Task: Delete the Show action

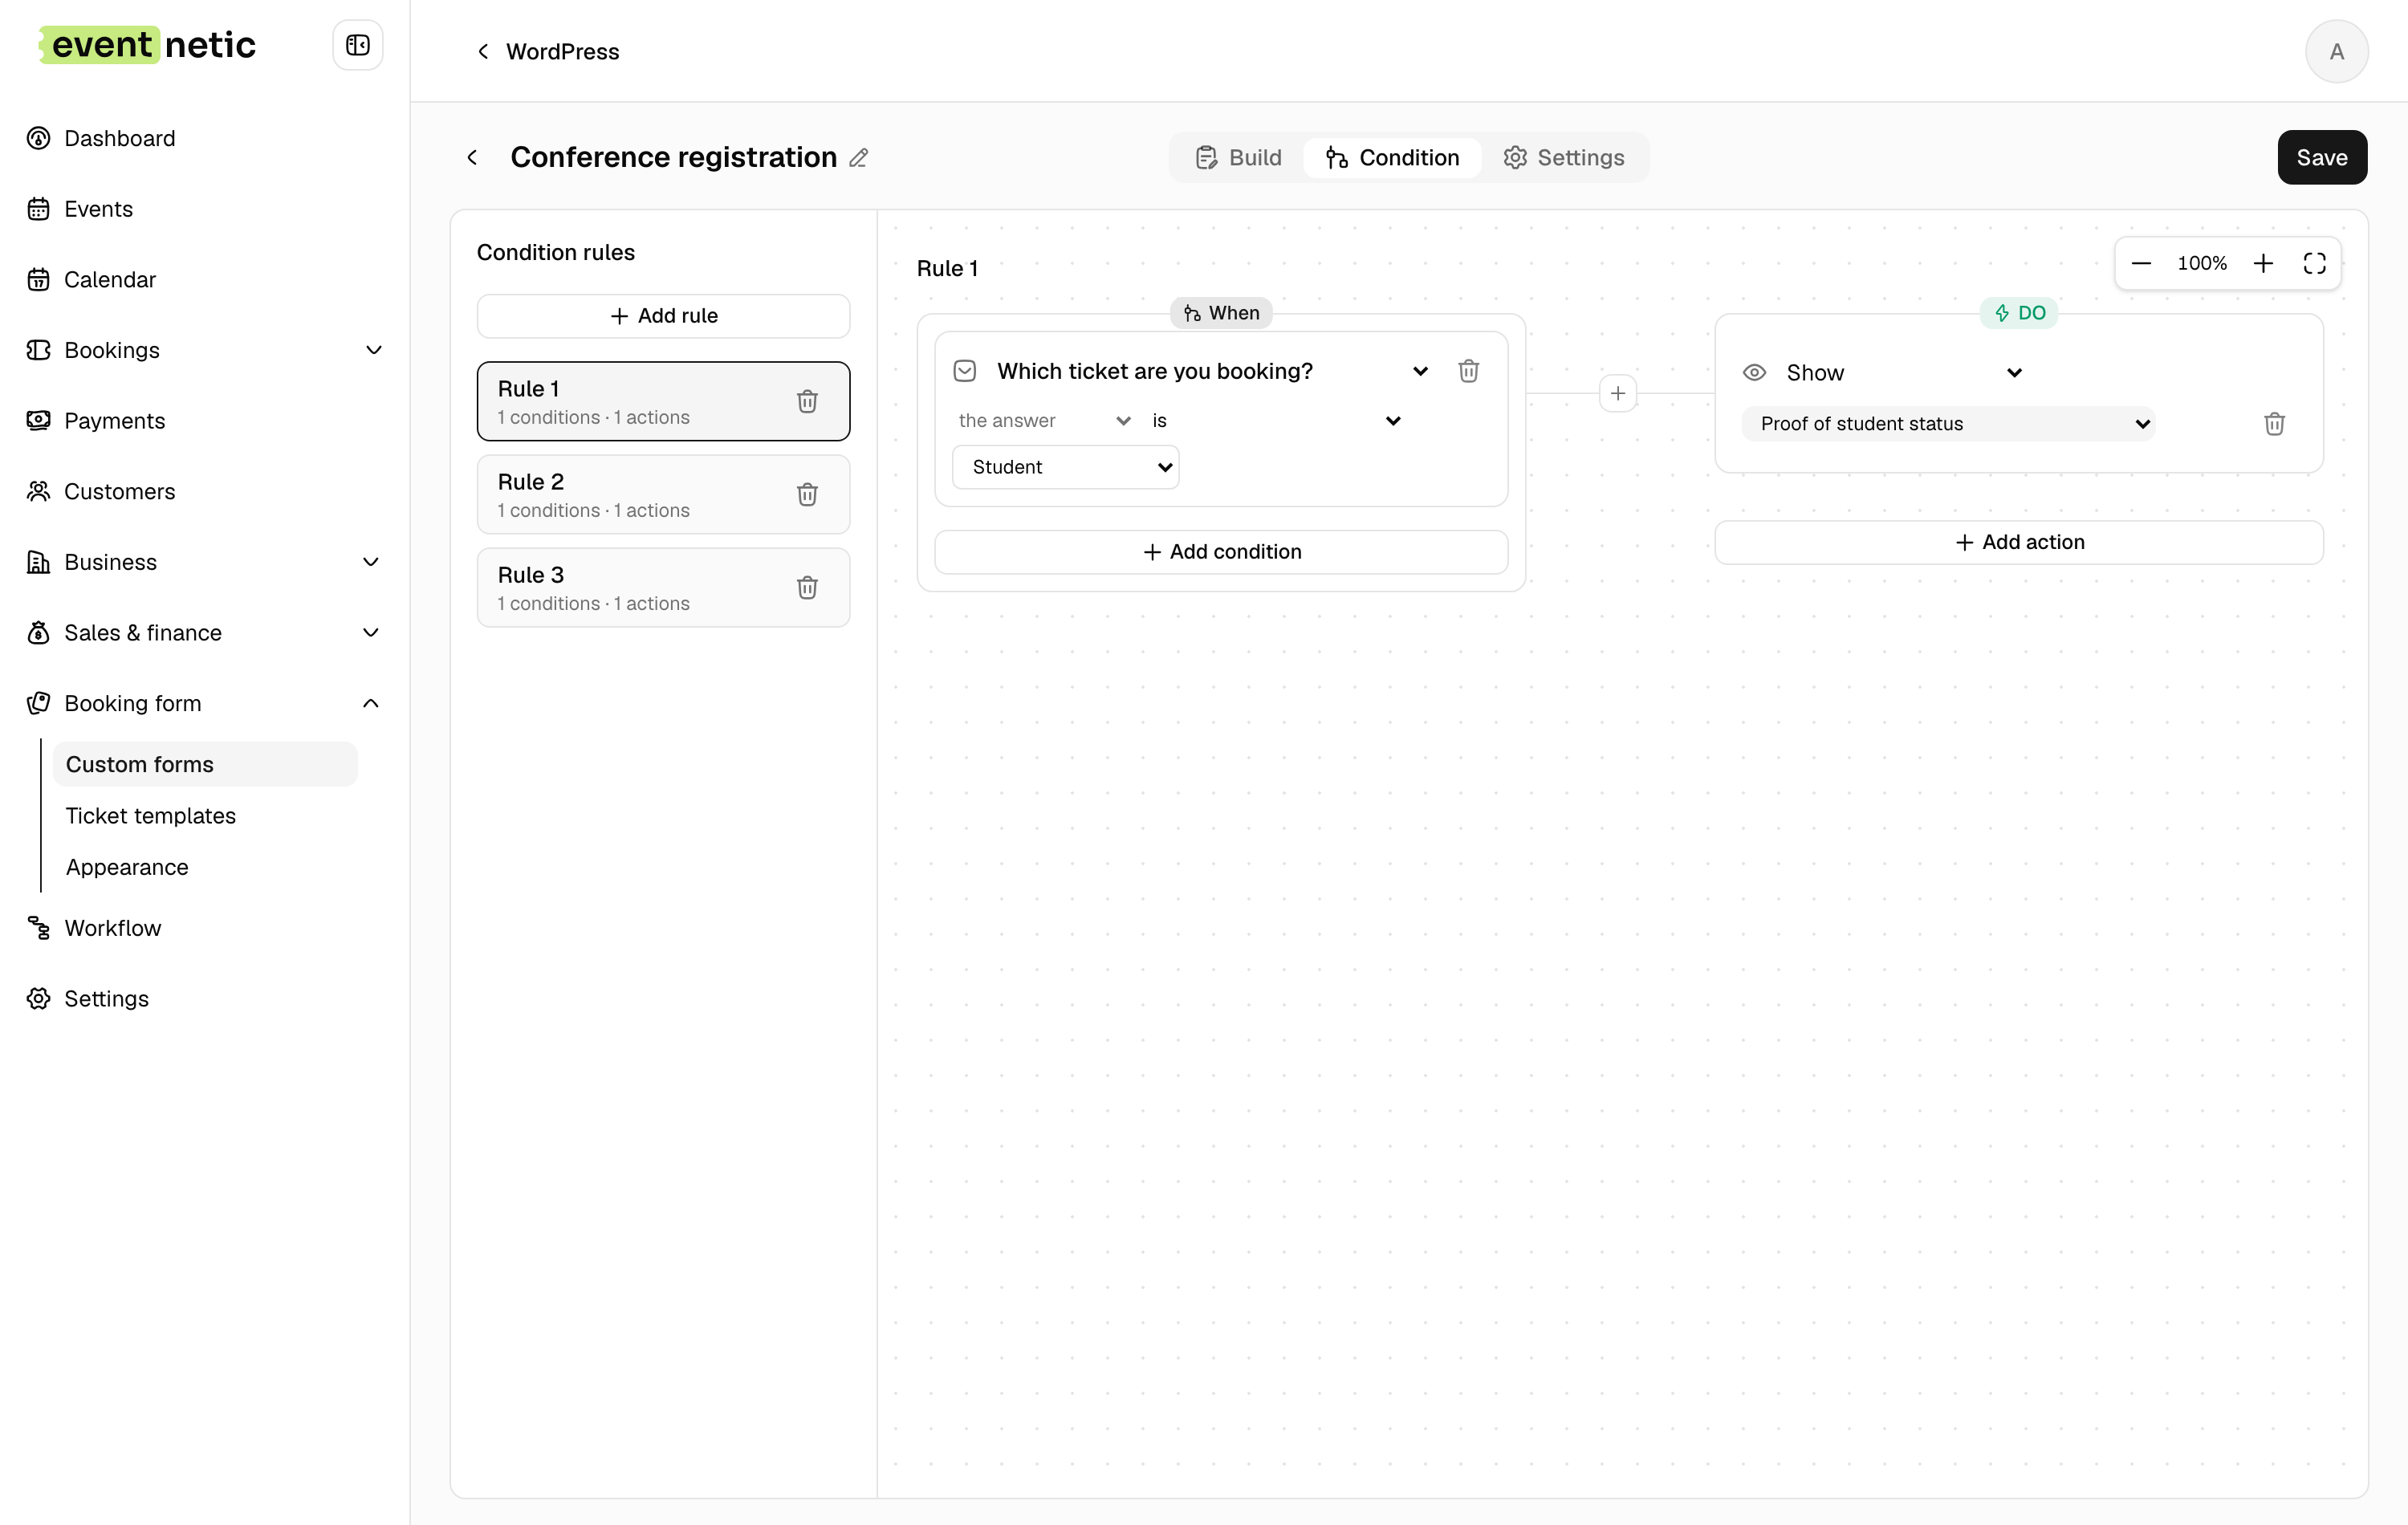Action: click(2274, 424)
